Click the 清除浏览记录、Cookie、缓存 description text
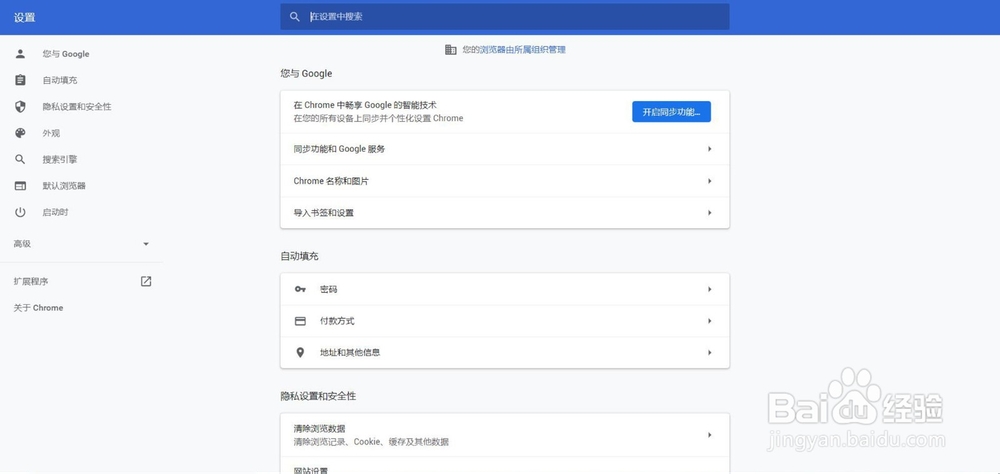1000x474 pixels. coord(371,441)
